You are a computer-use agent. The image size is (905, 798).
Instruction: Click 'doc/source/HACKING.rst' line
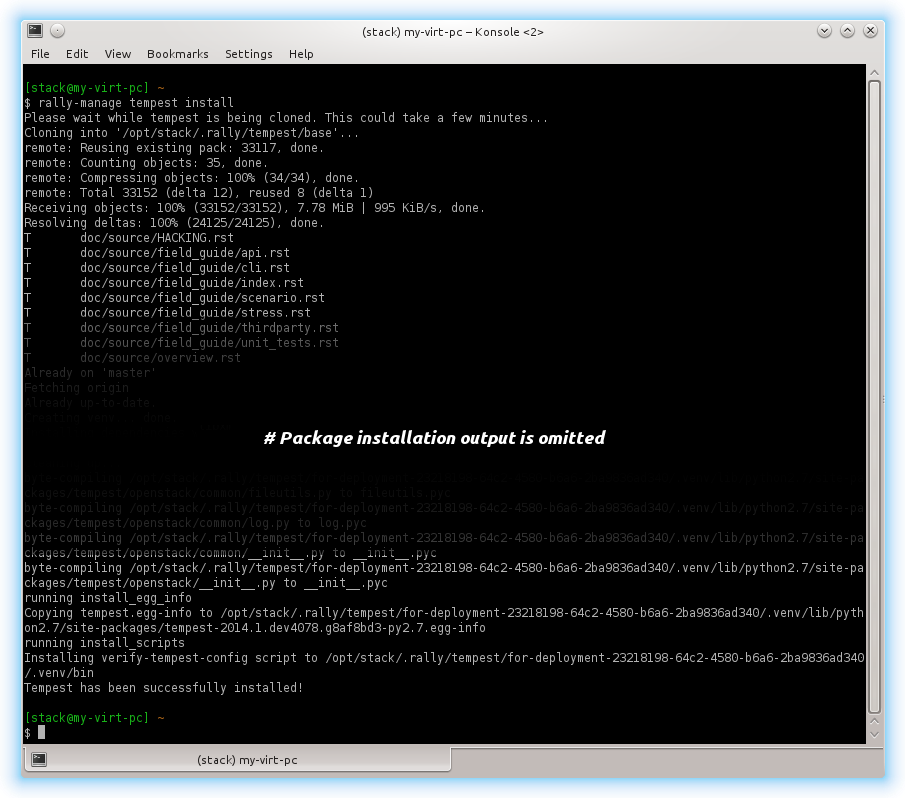click(129, 238)
